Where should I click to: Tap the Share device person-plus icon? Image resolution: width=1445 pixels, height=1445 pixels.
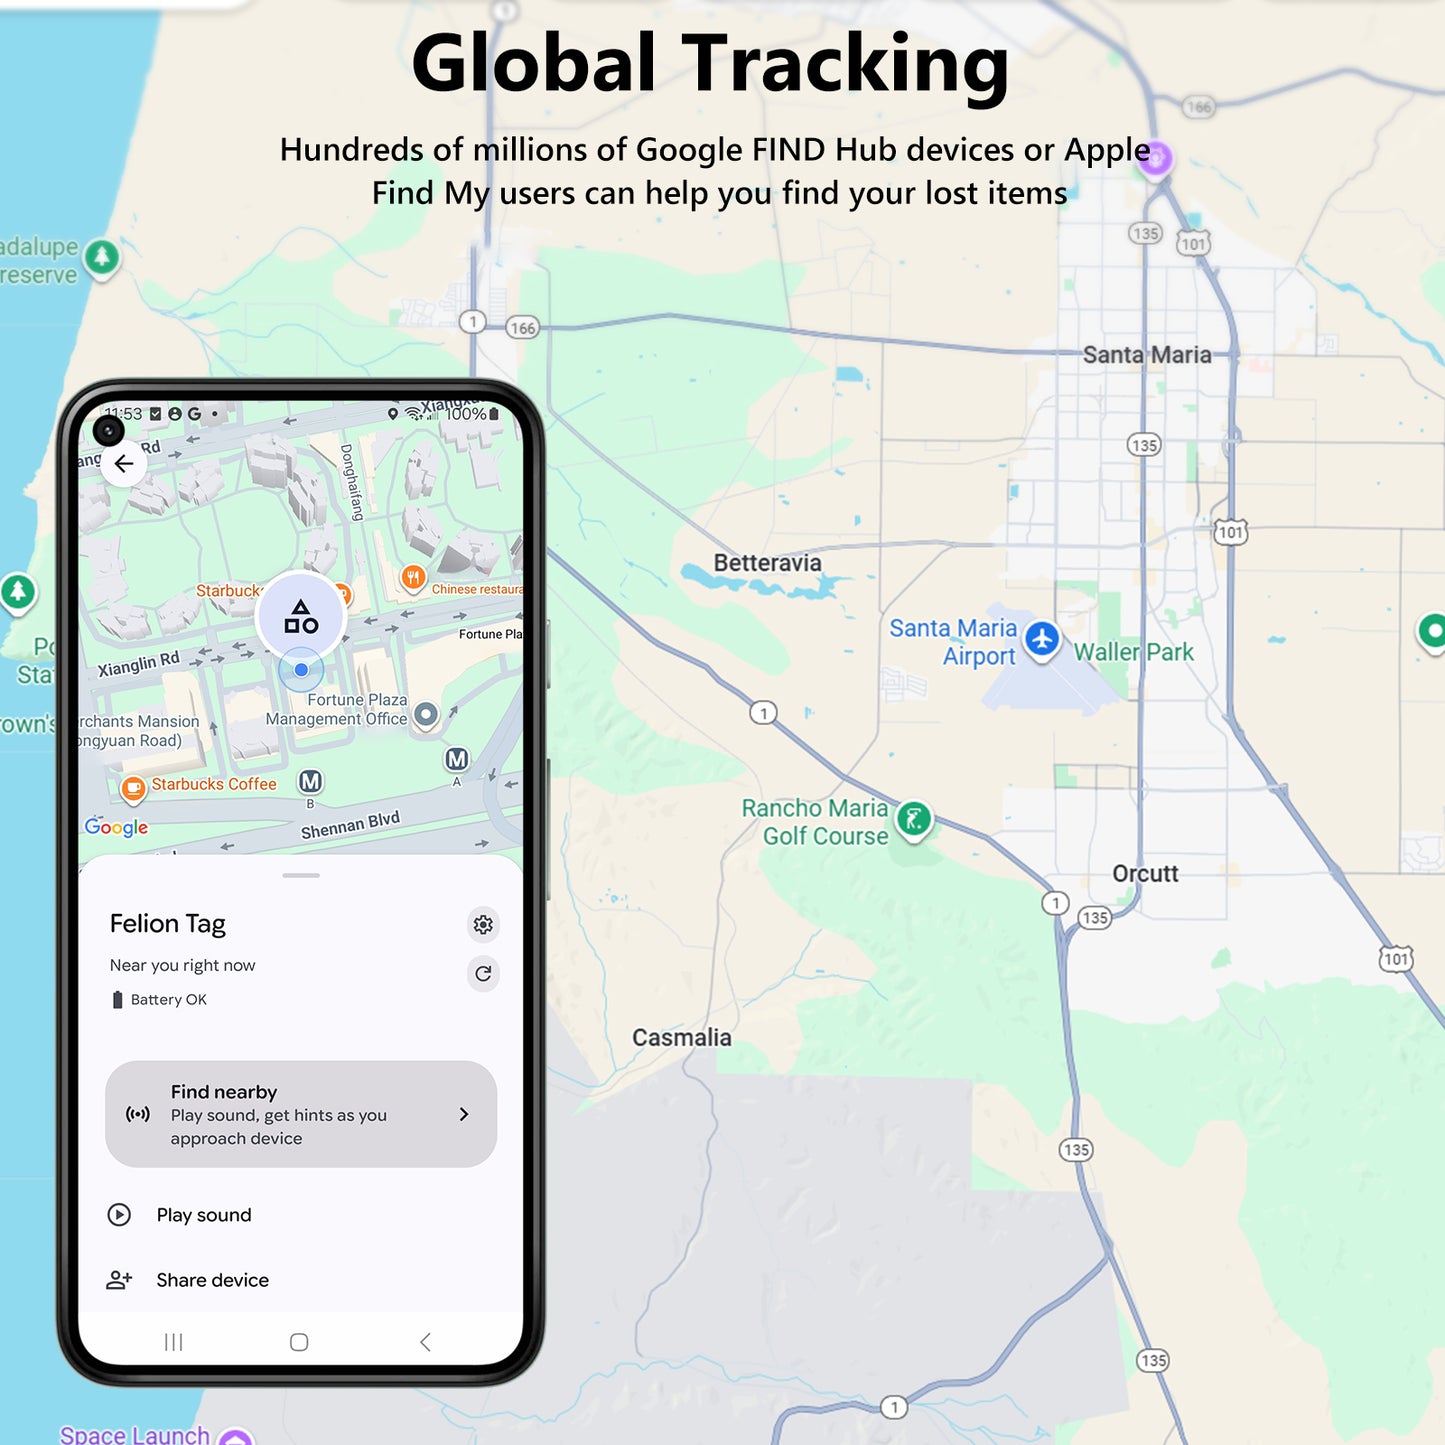119,1280
